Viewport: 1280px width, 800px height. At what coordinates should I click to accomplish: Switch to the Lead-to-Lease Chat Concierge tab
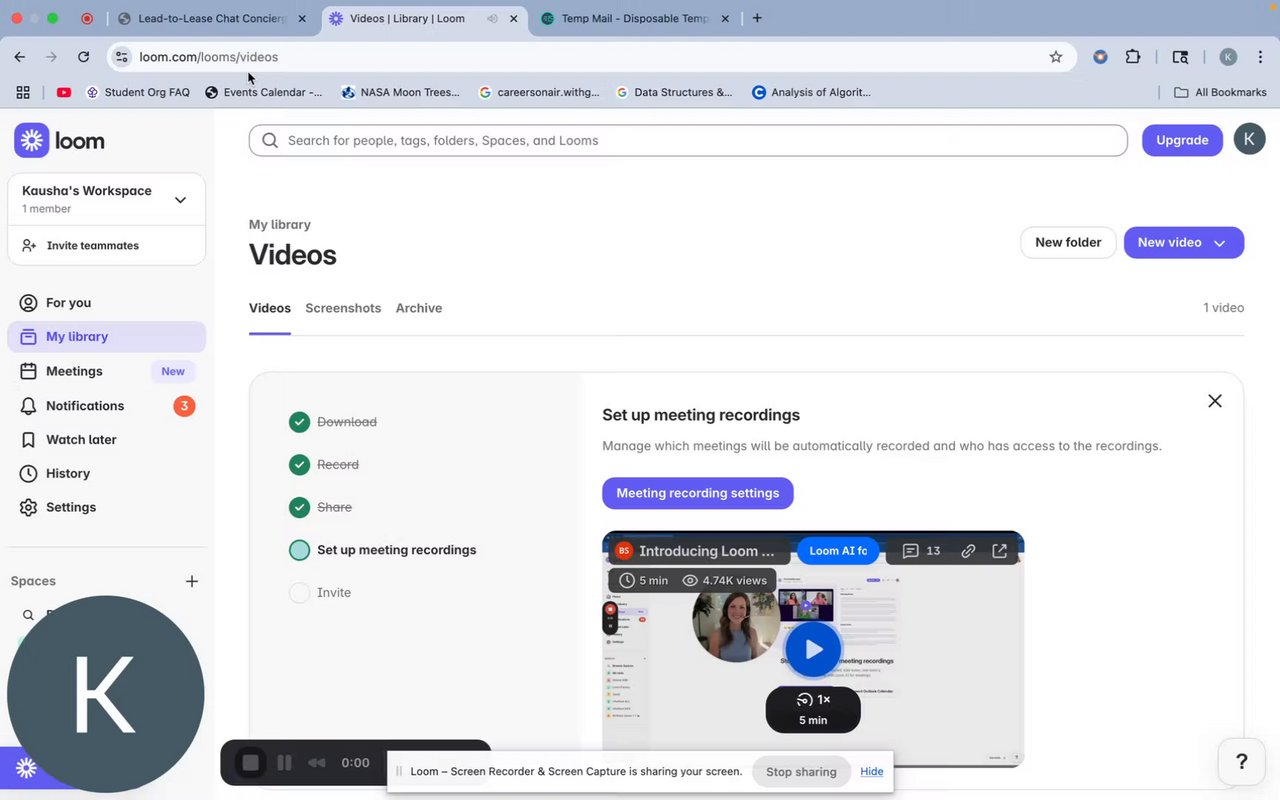tap(212, 18)
